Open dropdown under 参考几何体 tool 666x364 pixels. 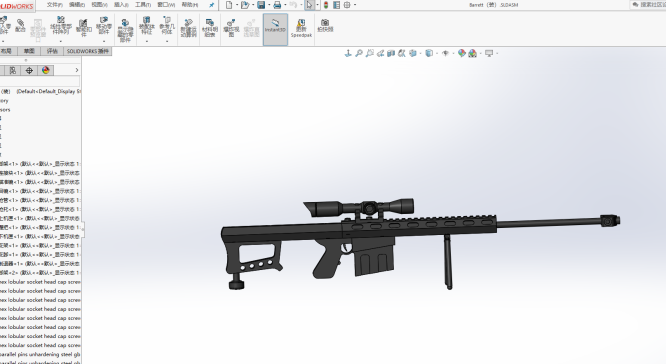click(167, 41)
